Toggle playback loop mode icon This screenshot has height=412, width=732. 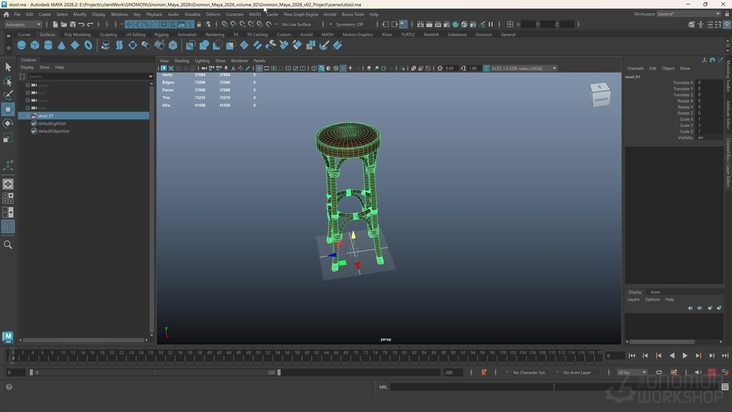coord(659,372)
